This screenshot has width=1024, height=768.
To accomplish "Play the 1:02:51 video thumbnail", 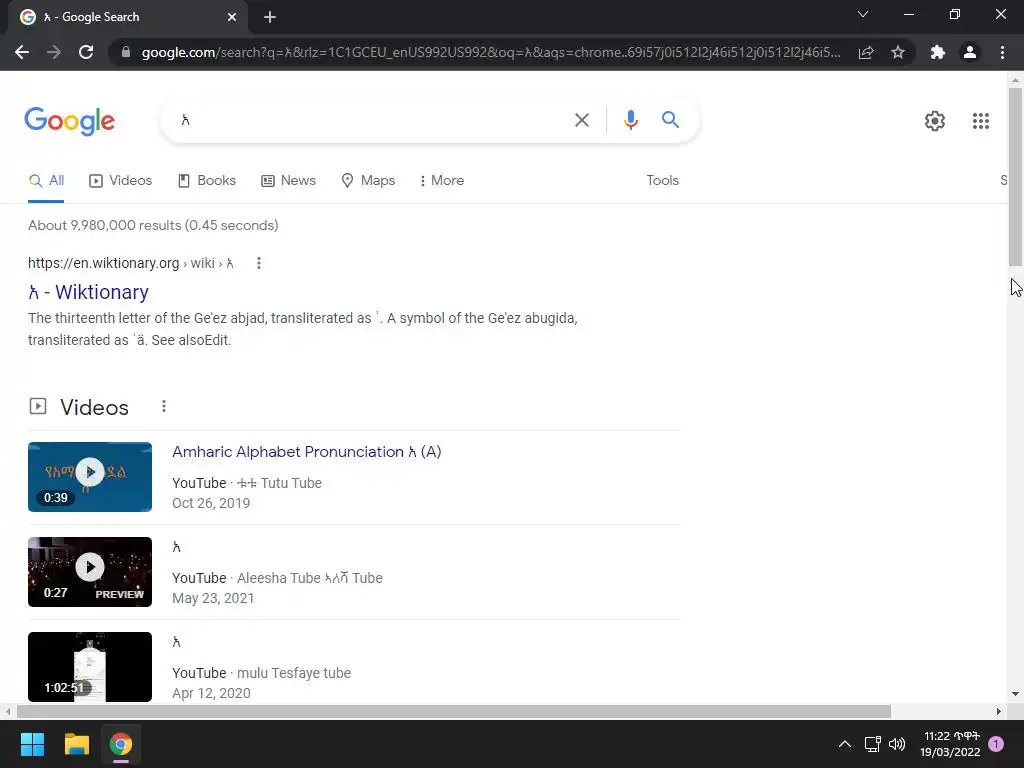I will pos(90,667).
